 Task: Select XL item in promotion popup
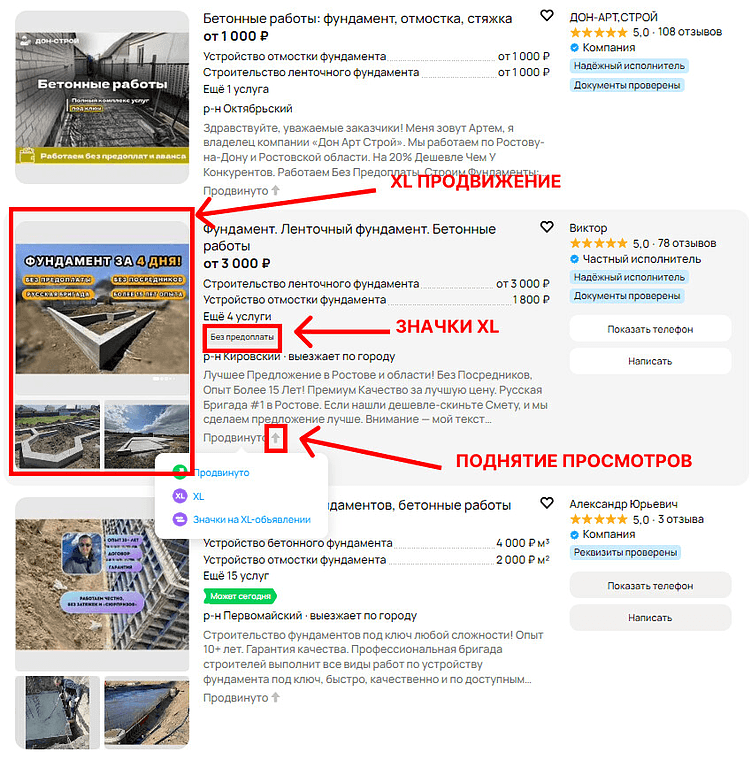click(x=198, y=496)
